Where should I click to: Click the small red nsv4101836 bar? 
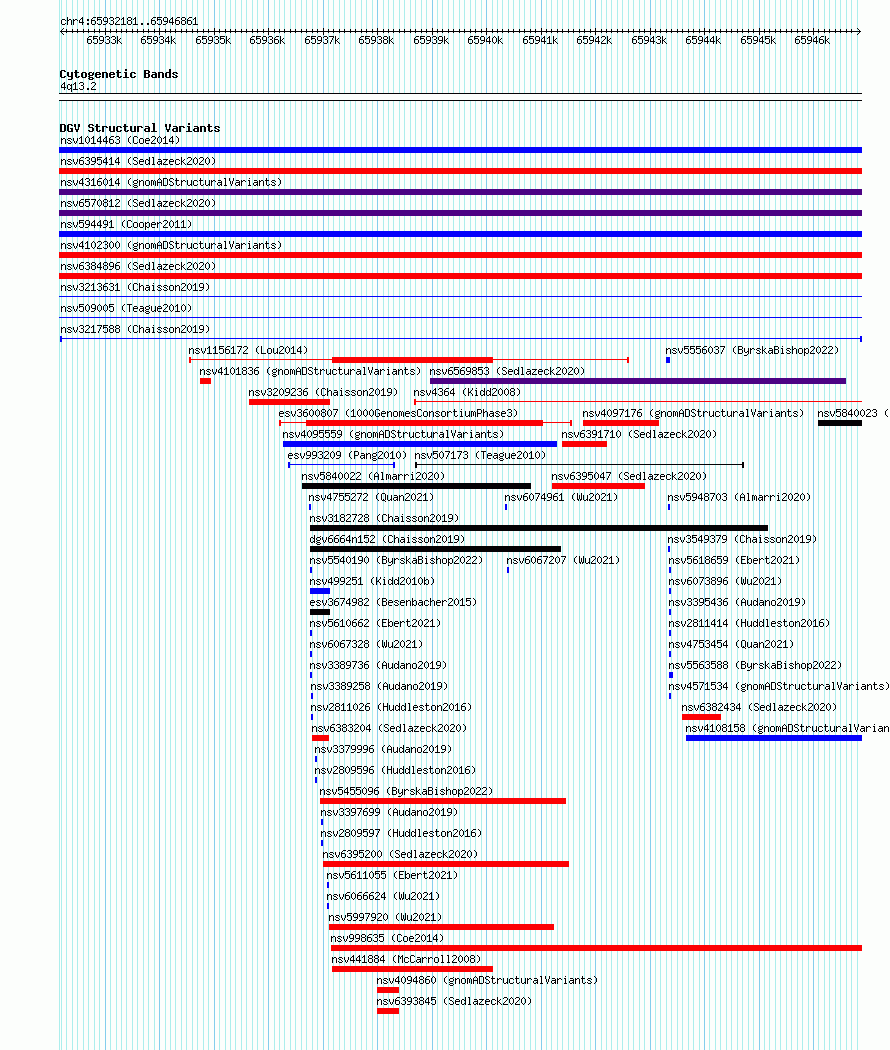pyautogui.click(x=206, y=381)
